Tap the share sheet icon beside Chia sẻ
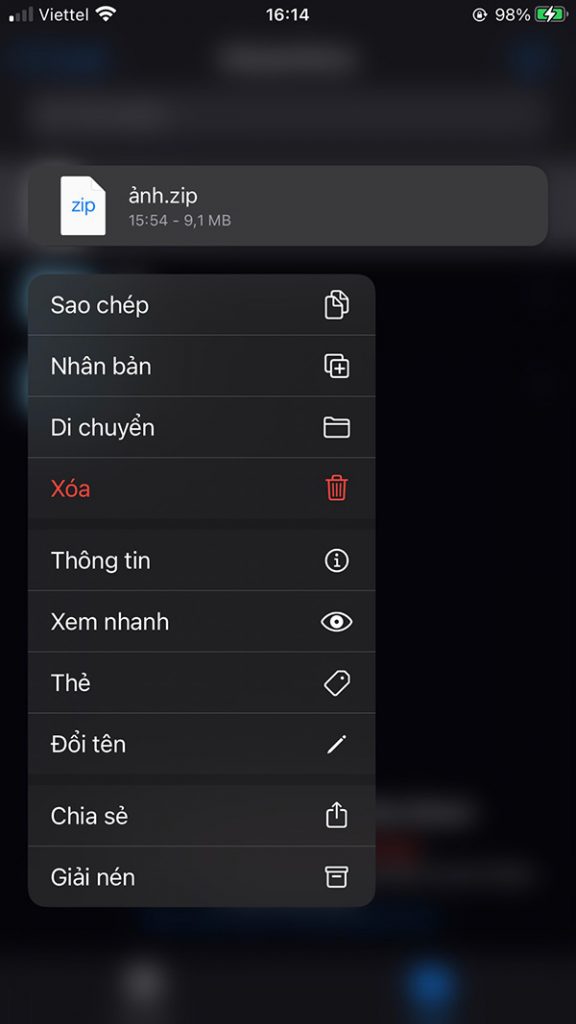This screenshot has width=576, height=1024. [337, 815]
